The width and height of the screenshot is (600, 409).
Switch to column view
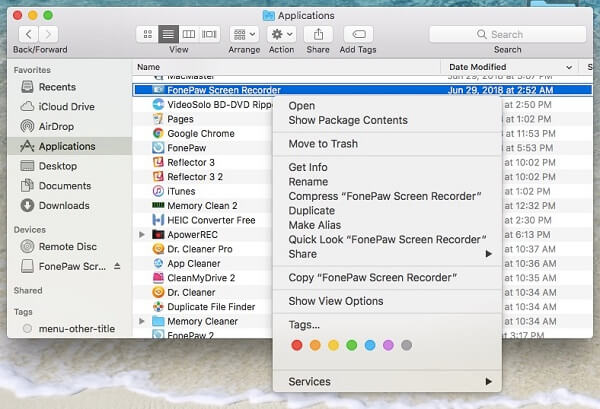click(189, 34)
